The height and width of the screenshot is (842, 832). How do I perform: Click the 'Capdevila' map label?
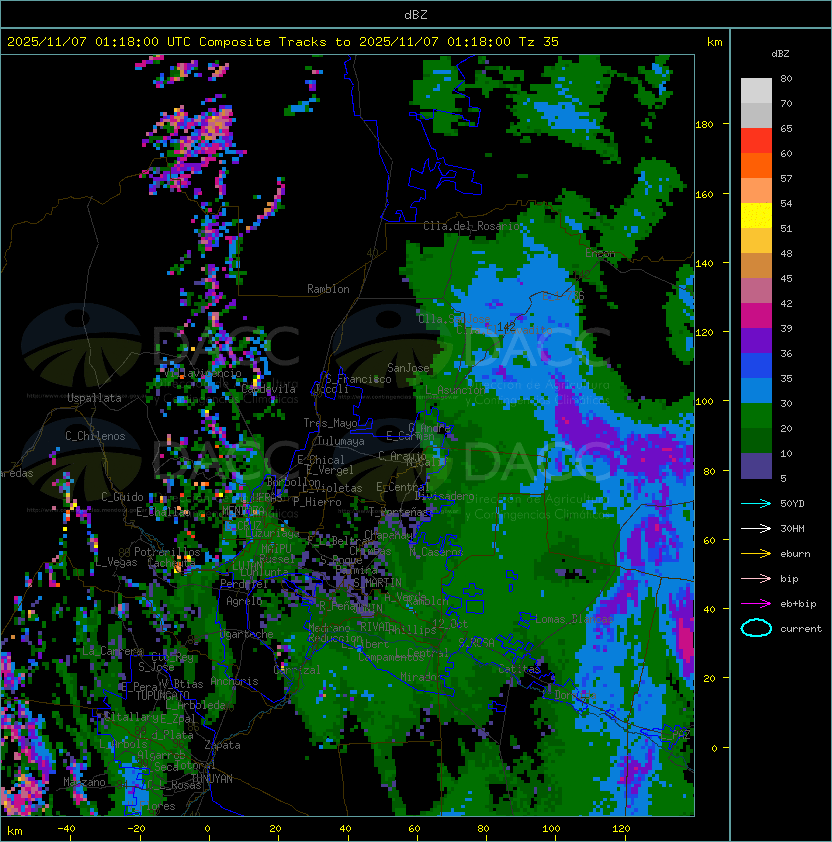pyautogui.click(x=269, y=389)
